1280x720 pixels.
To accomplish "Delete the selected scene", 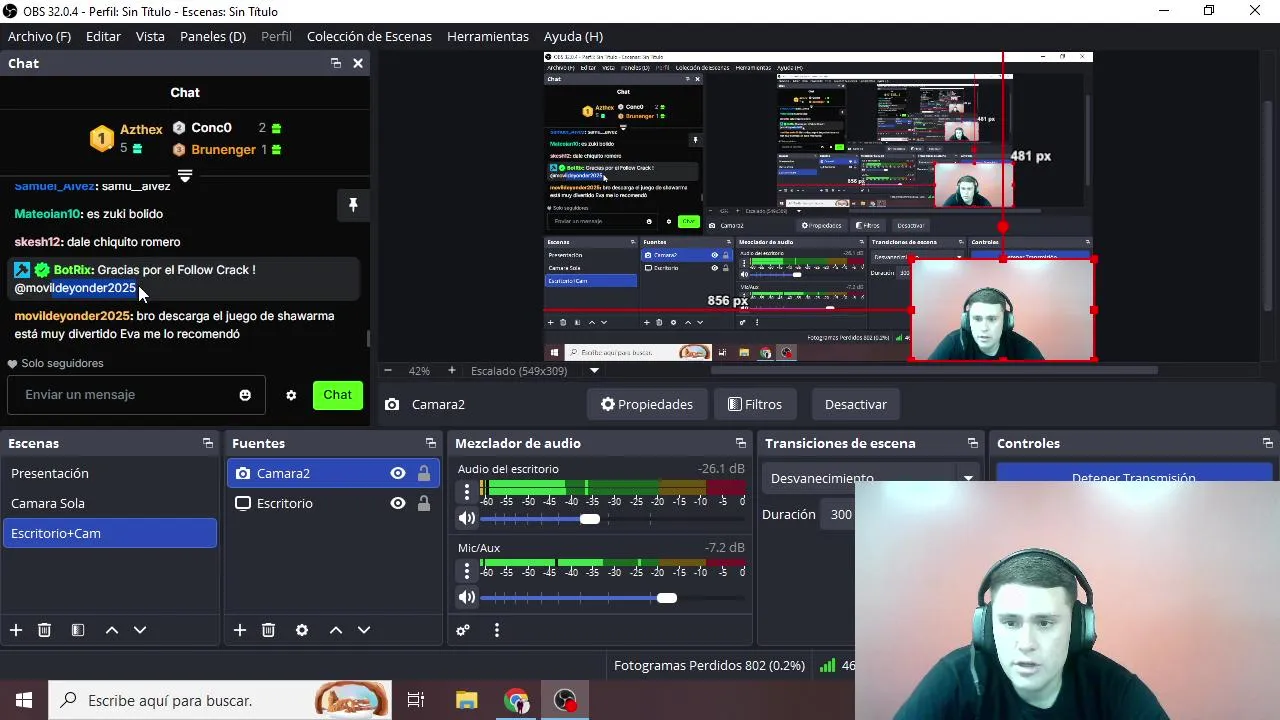I will coord(44,630).
